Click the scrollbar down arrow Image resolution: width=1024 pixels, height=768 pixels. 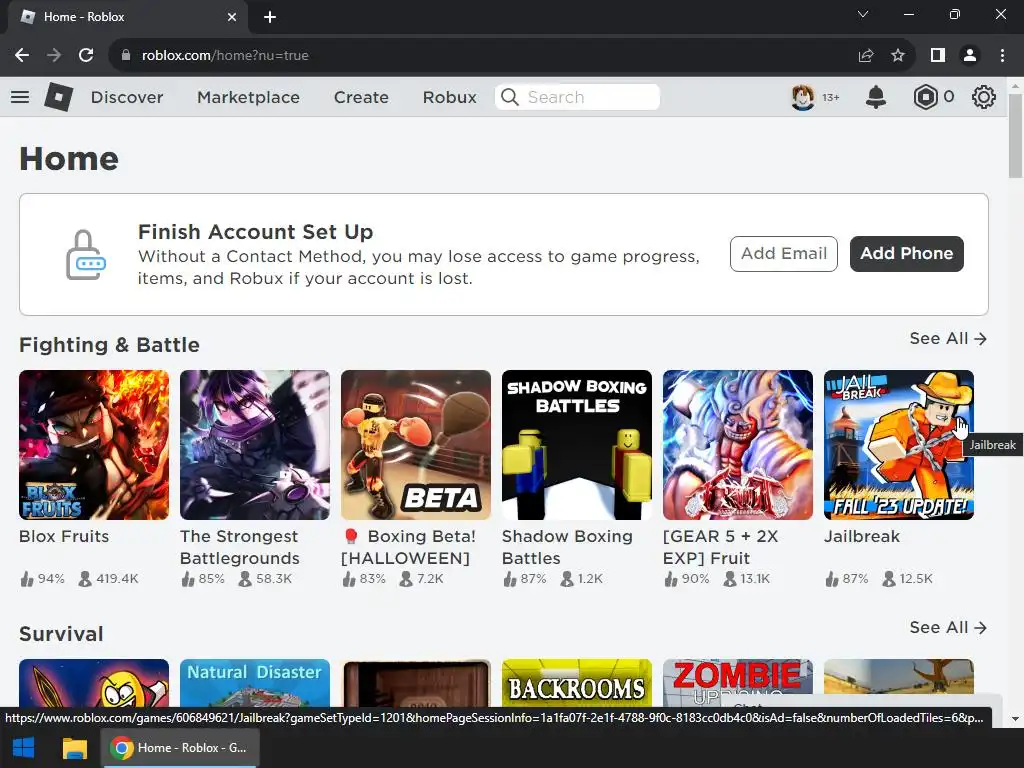(x=1015, y=719)
